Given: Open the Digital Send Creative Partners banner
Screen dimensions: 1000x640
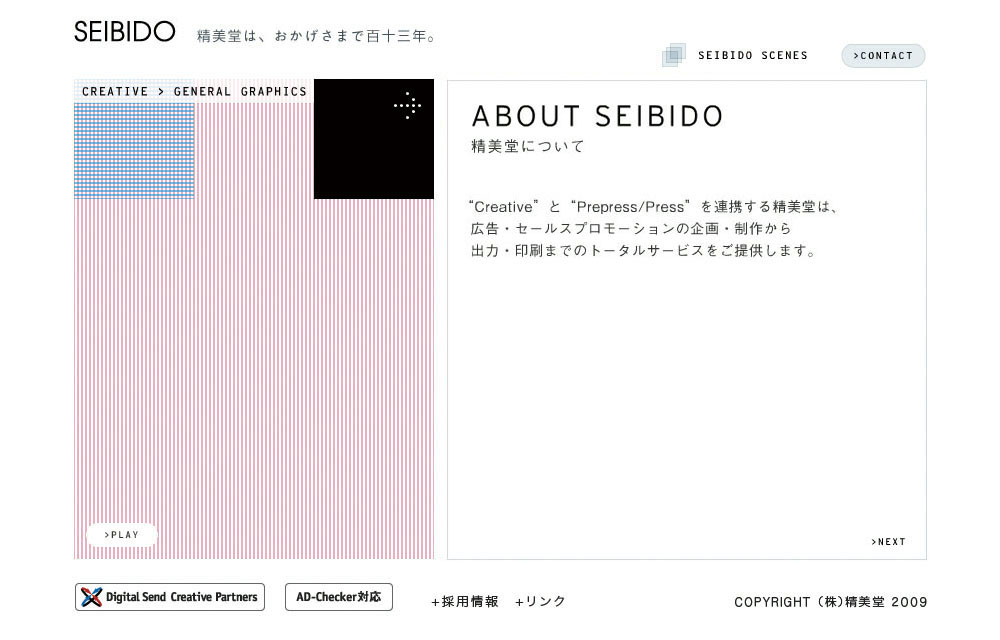Looking at the screenshot, I should [x=170, y=597].
